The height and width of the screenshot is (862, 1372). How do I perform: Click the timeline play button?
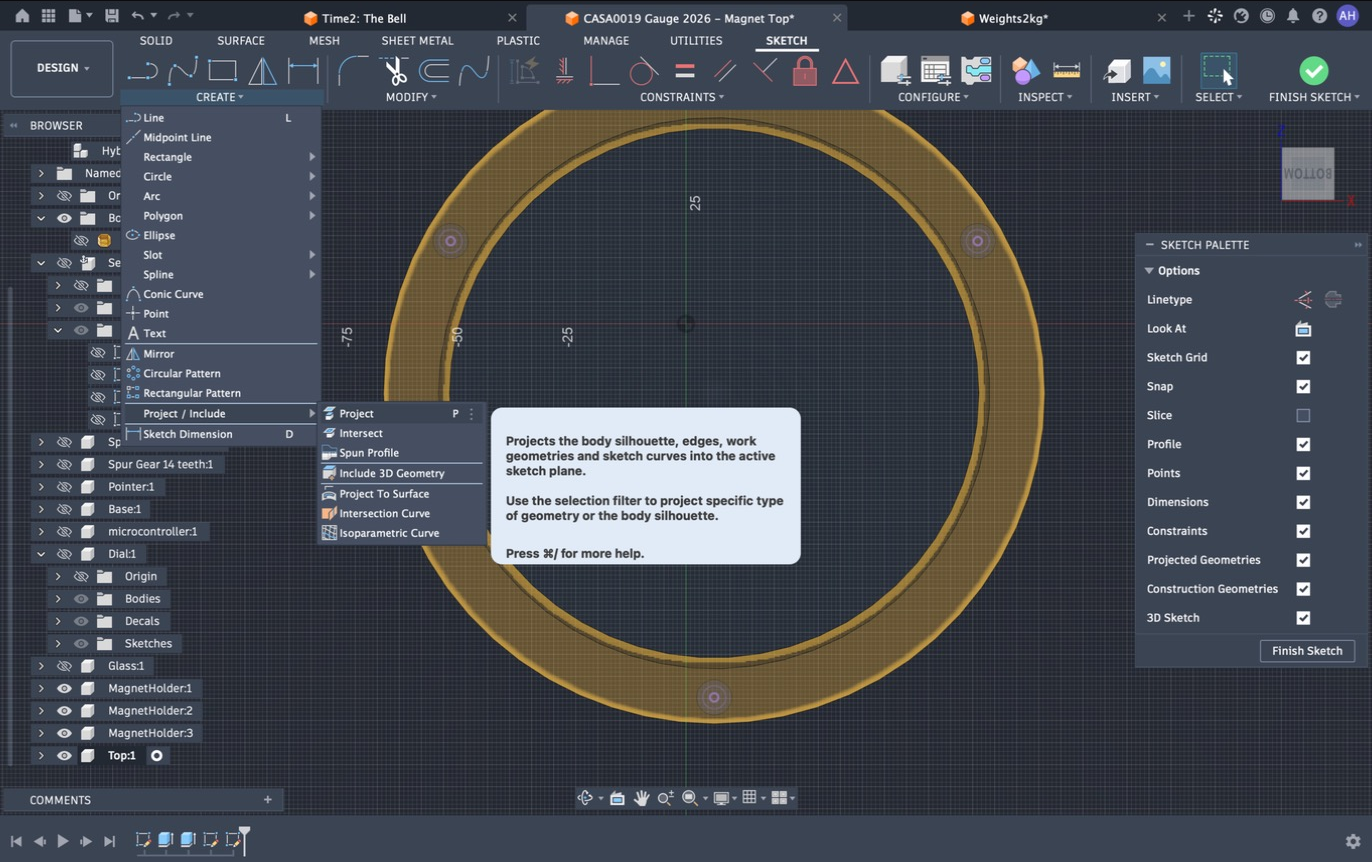tap(62, 841)
